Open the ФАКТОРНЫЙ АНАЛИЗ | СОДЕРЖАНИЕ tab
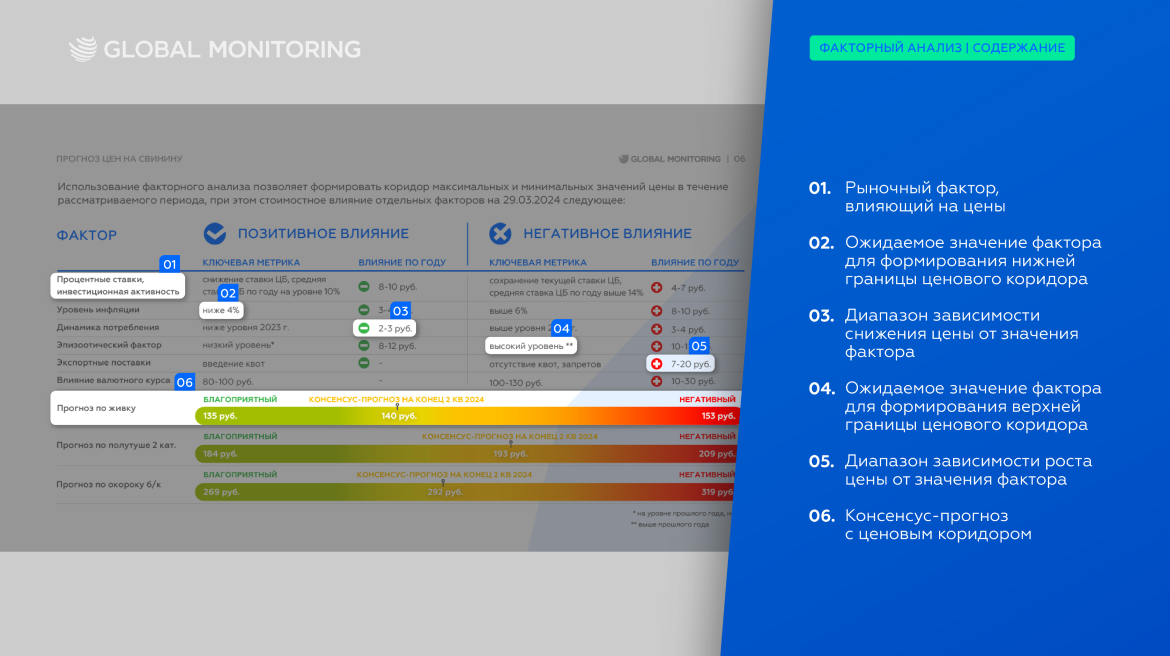Image resolution: width=1170 pixels, height=656 pixels. pos(942,47)
